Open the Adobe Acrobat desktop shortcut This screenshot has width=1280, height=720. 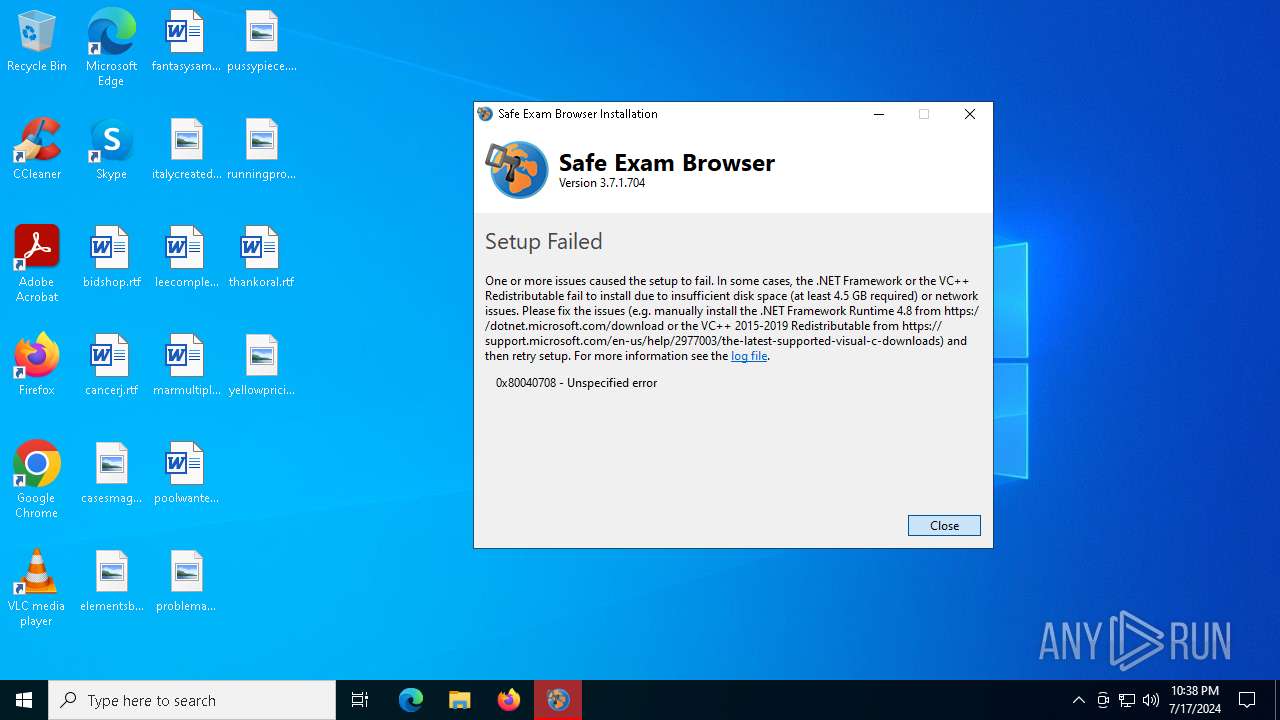pyautogui.click(x=37, y=264)
